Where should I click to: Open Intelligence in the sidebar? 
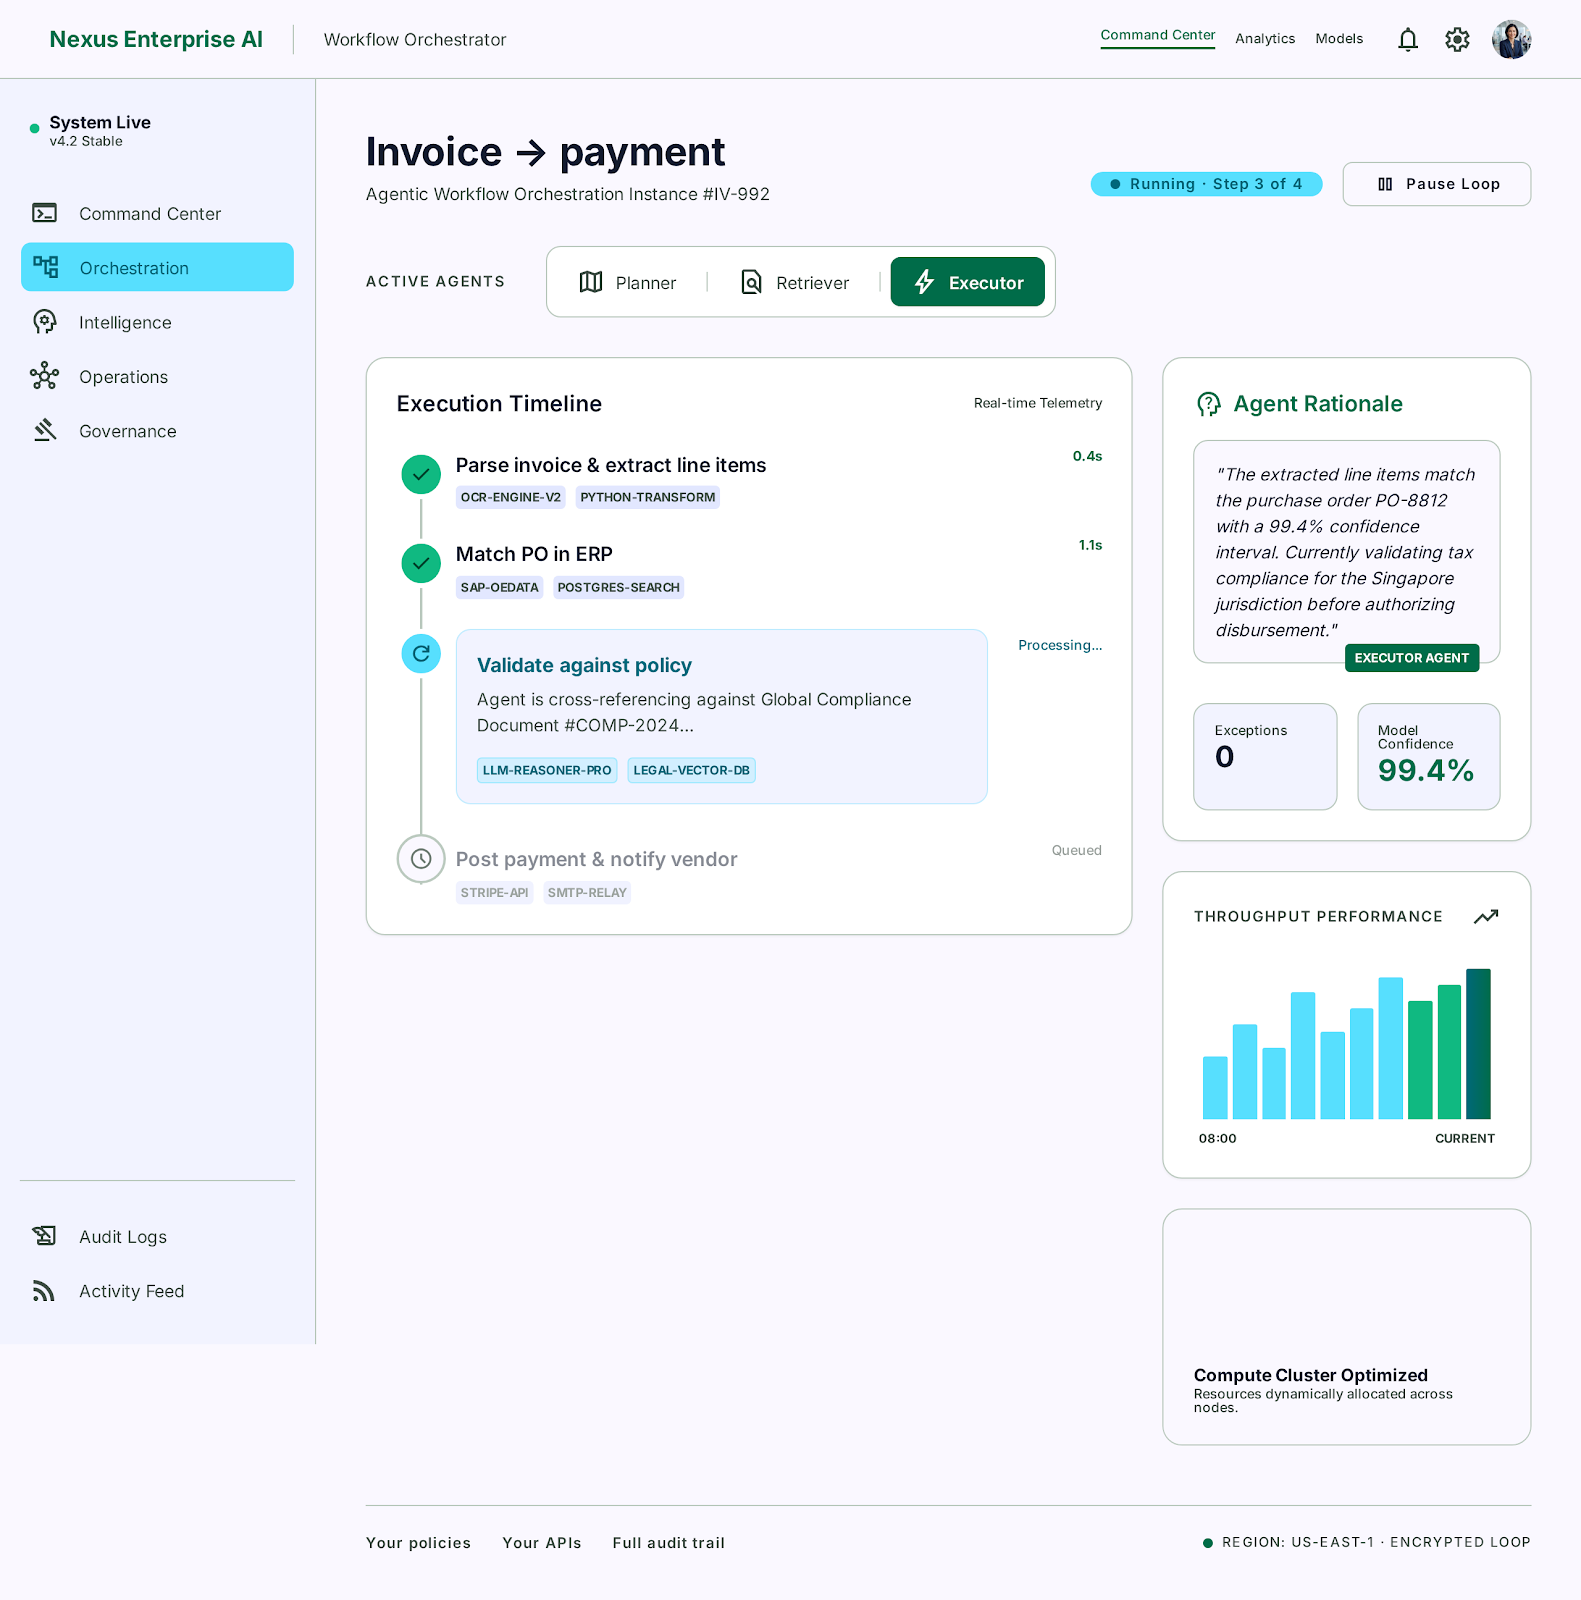coord(157,322)
